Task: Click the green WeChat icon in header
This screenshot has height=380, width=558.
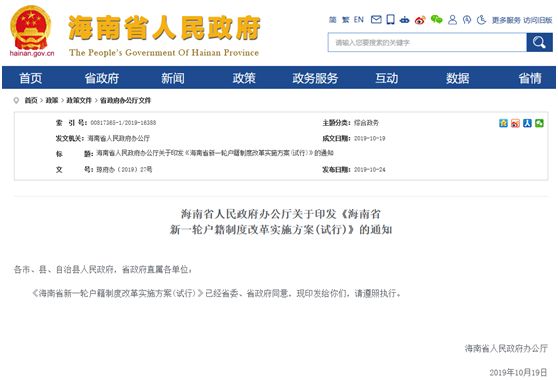Action: click(436, 20)
